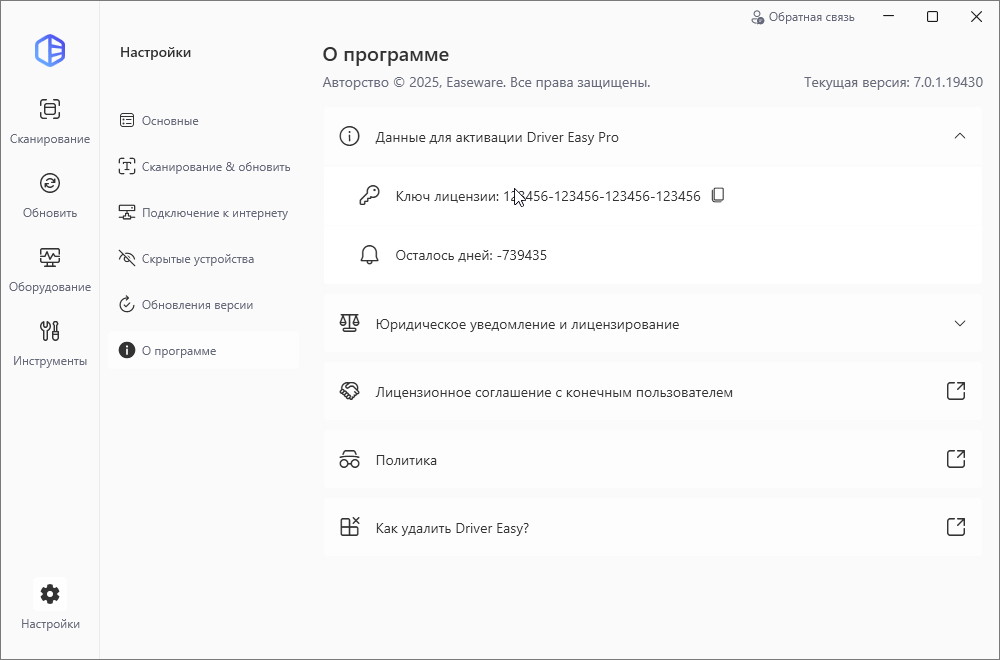Click the Настройки gear icon
This screenshot has width=1000, height=660.
click(x=50, y=594)
